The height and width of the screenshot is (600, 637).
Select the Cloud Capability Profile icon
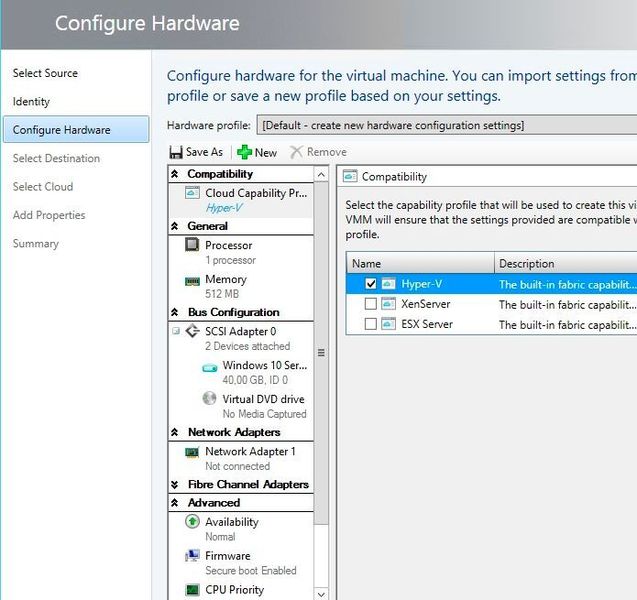coord(192,193)
